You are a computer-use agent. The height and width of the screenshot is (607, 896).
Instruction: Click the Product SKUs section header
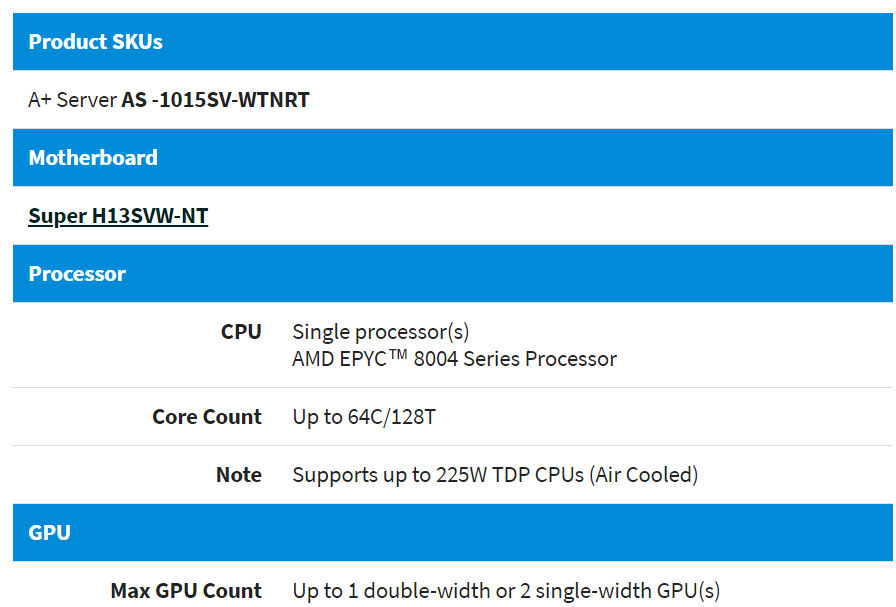coord(95,42)
